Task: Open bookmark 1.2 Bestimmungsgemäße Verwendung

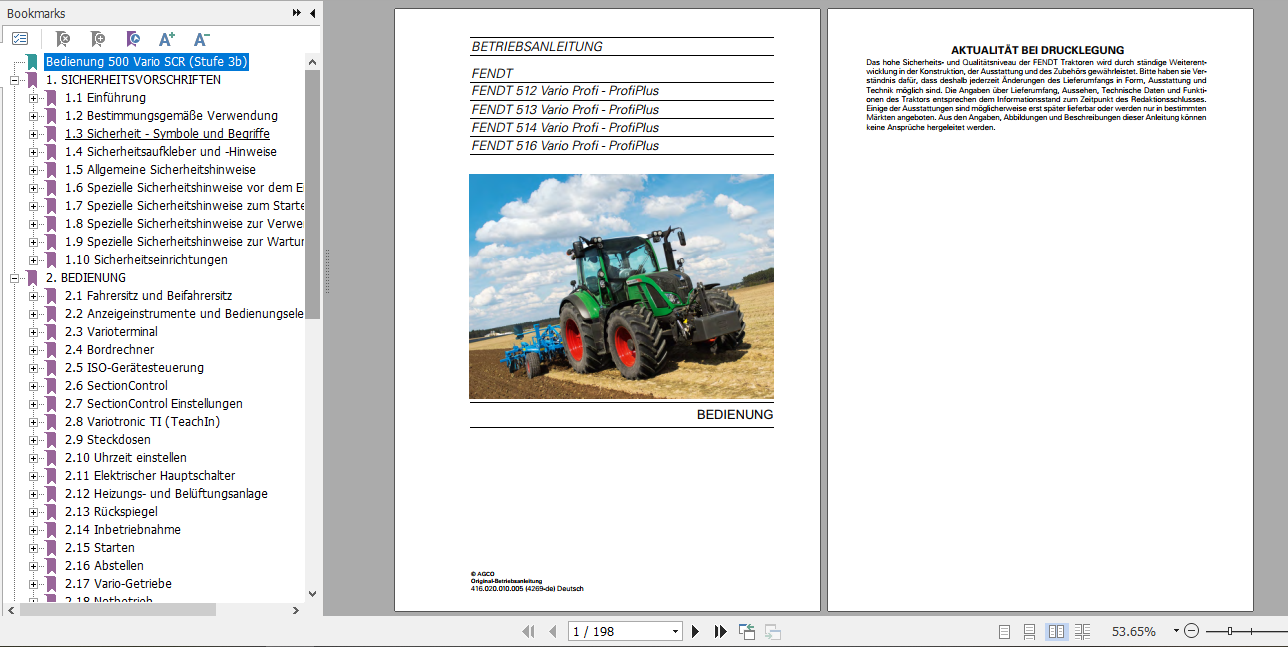Action: pos(172,116)
